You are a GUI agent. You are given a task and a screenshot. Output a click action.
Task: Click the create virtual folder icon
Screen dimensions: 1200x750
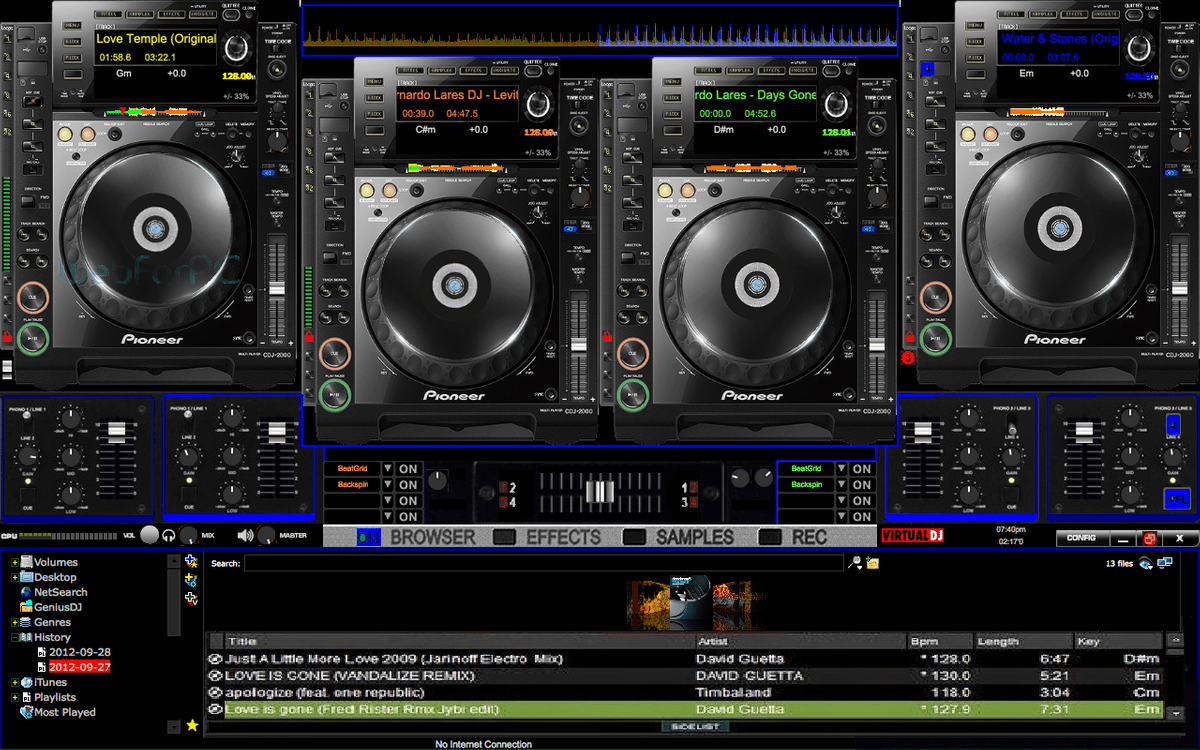click(190, 579)
